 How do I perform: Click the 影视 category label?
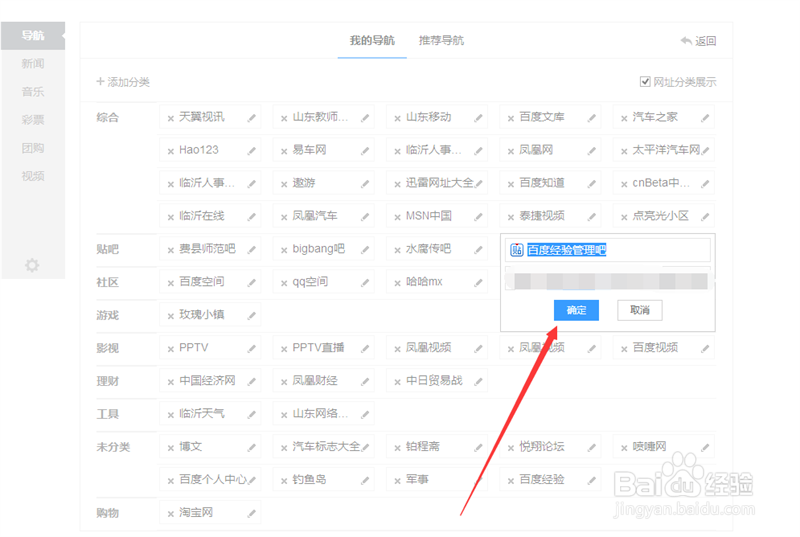click(x=107, y=348)
